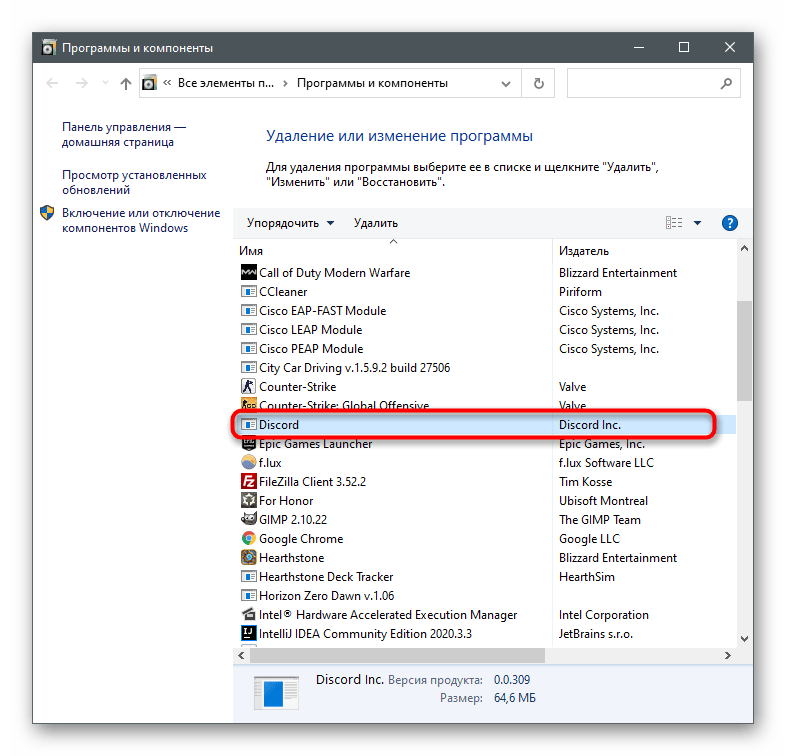This screenshot has height=756, width=786.
Task: Click the HearthSim publisher cell
Action: pyautogui.click(x=586, y=577)
